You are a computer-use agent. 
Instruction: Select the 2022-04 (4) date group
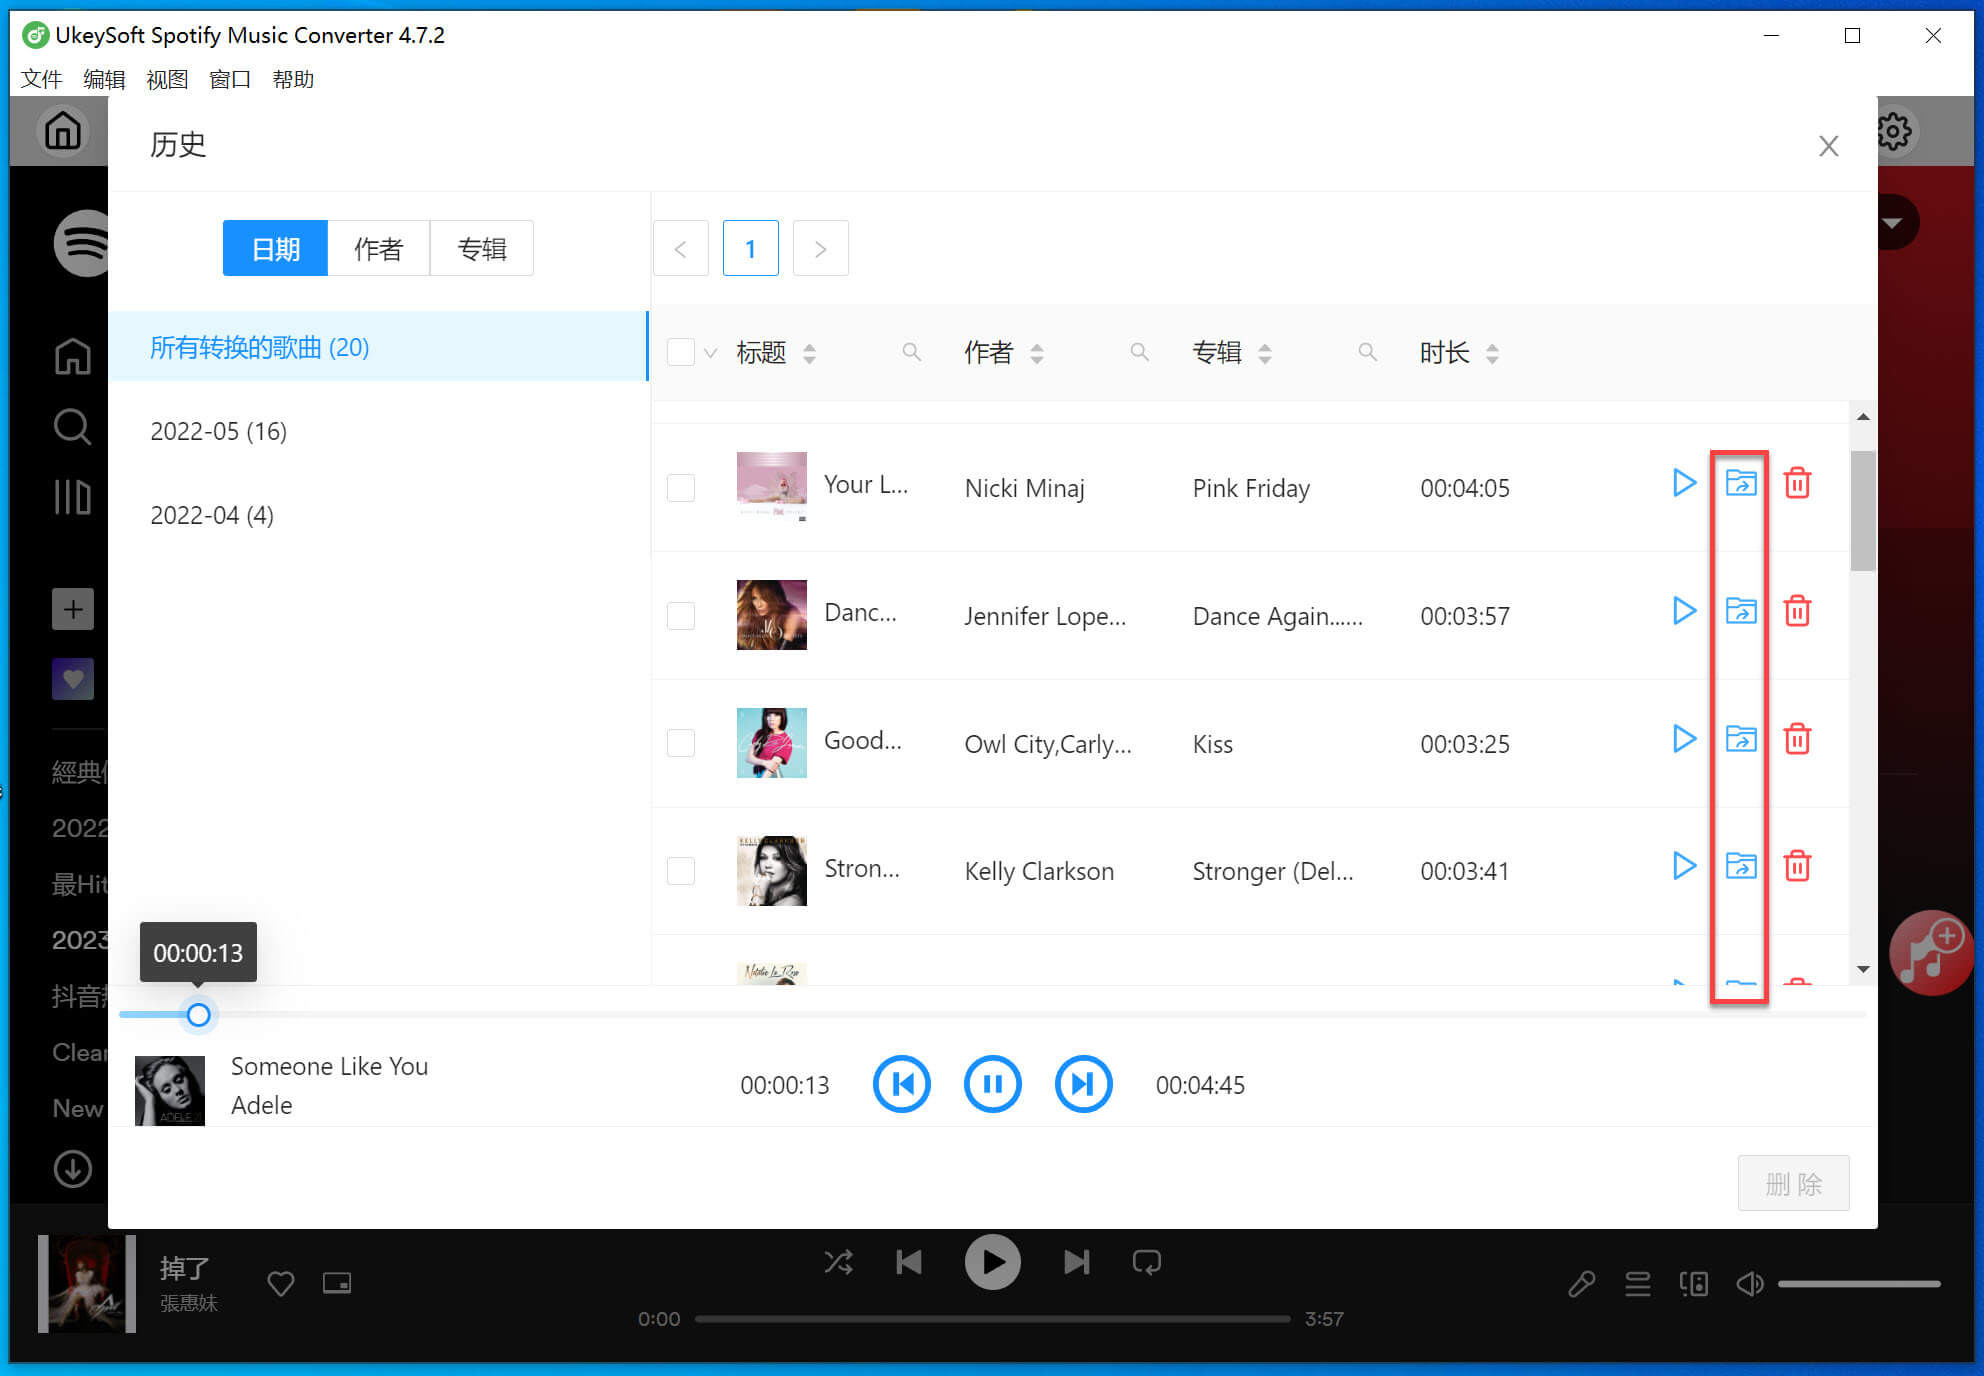click(x=378, y=515)
